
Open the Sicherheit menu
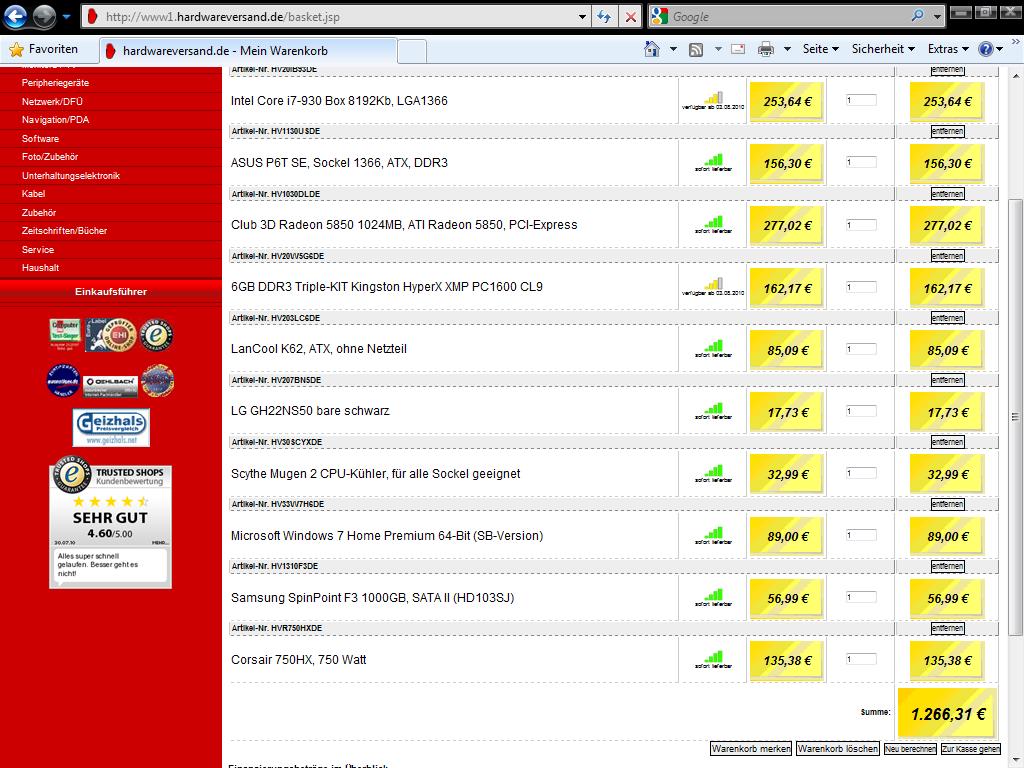(883, 49)
